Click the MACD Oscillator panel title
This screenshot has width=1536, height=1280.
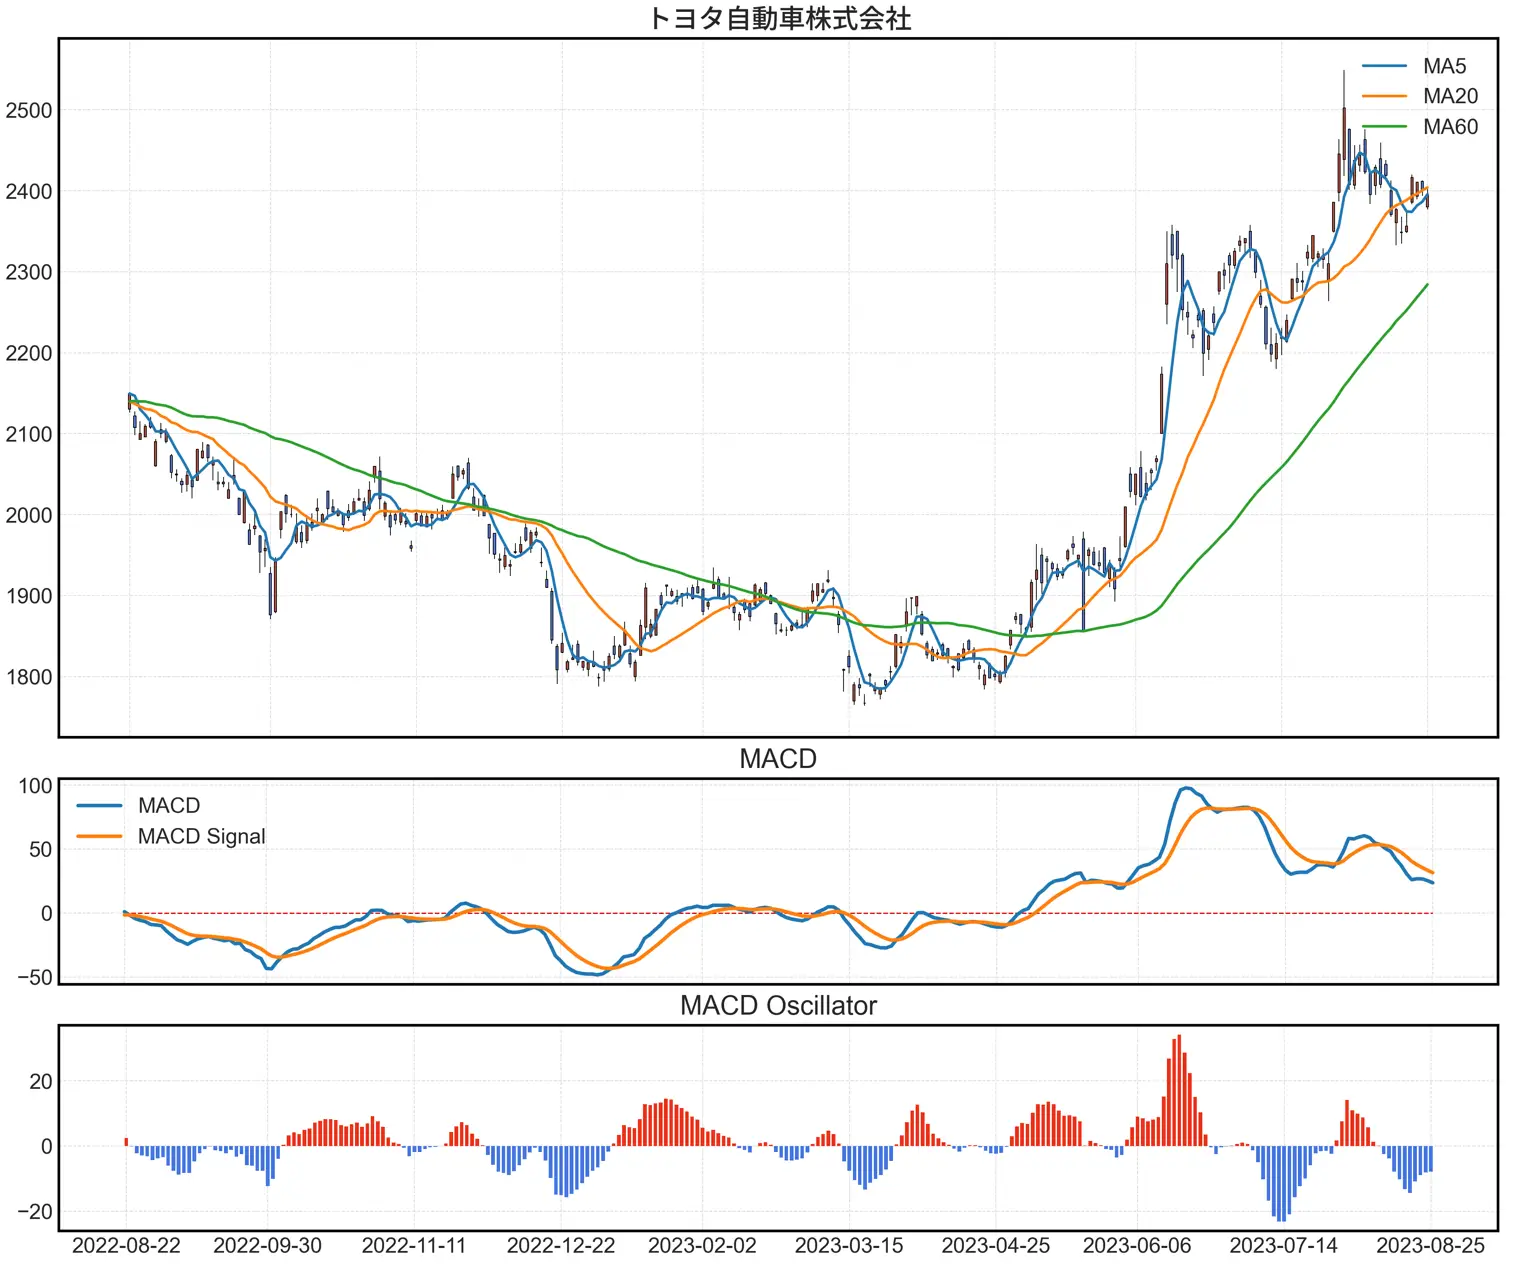tap(778, 1006)
